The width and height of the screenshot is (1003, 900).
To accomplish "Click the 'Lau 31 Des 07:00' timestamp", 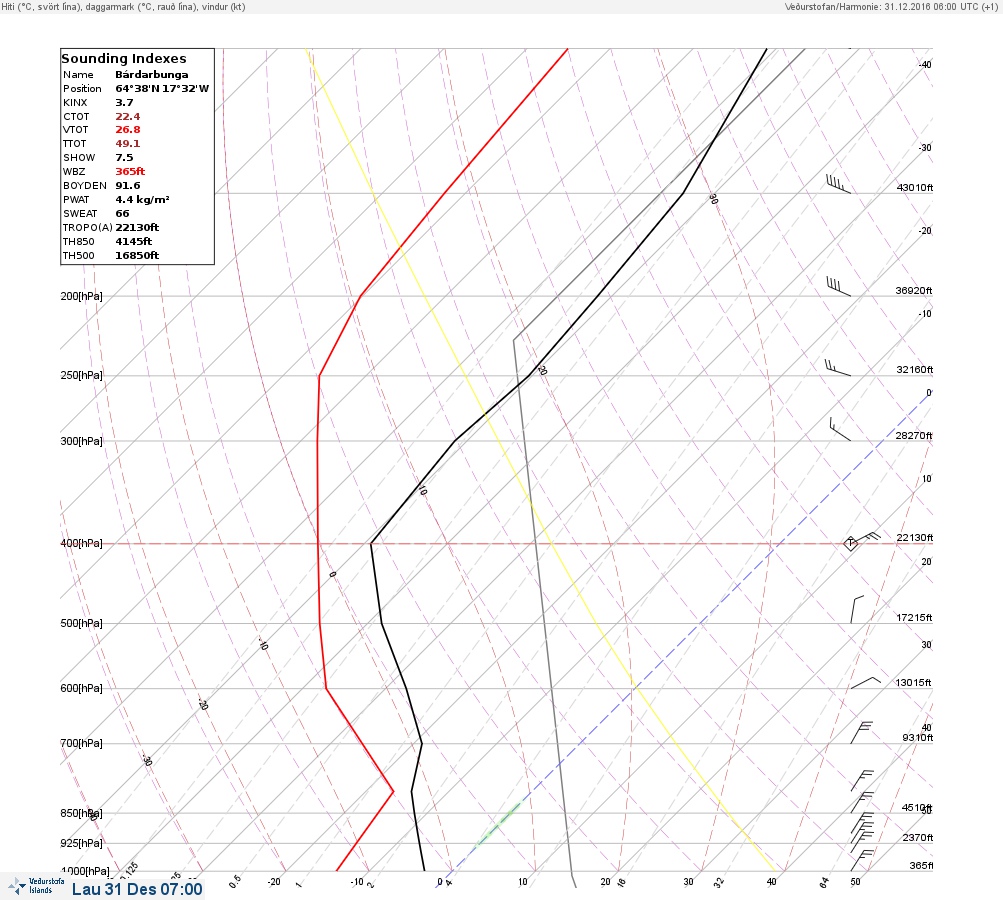I will point(137,889).
